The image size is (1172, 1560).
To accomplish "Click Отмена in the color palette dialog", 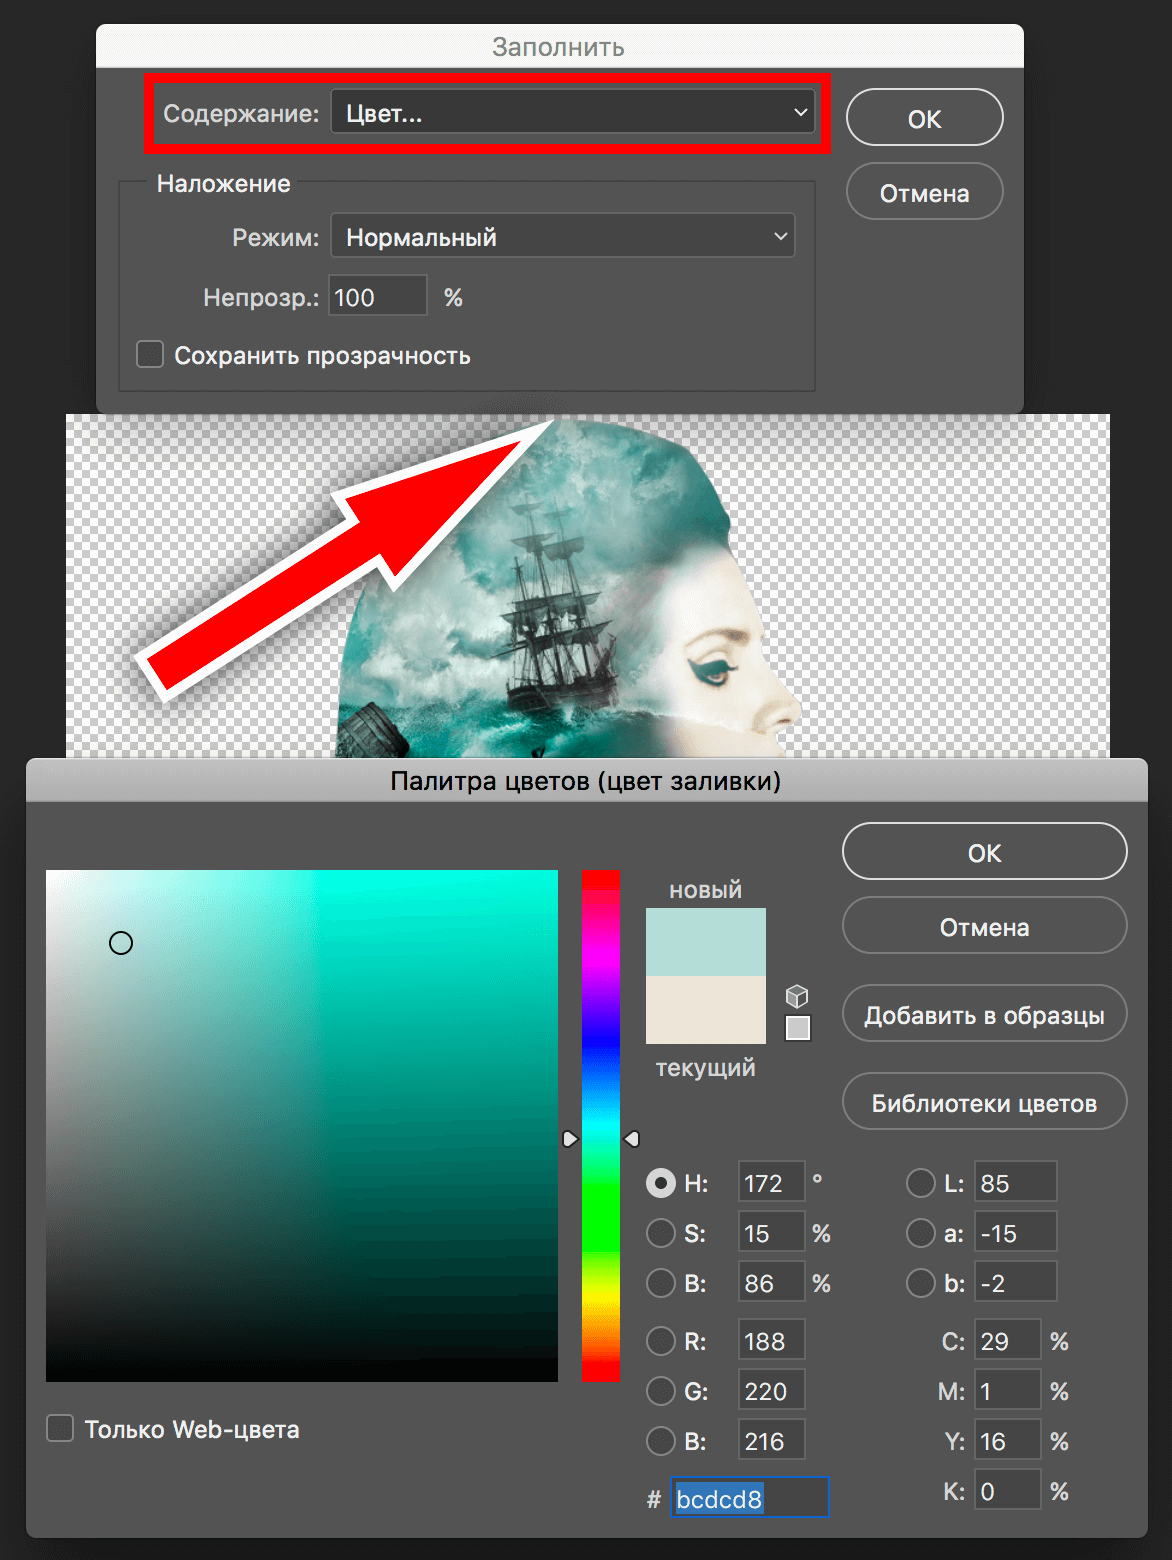I will (984, 927).
